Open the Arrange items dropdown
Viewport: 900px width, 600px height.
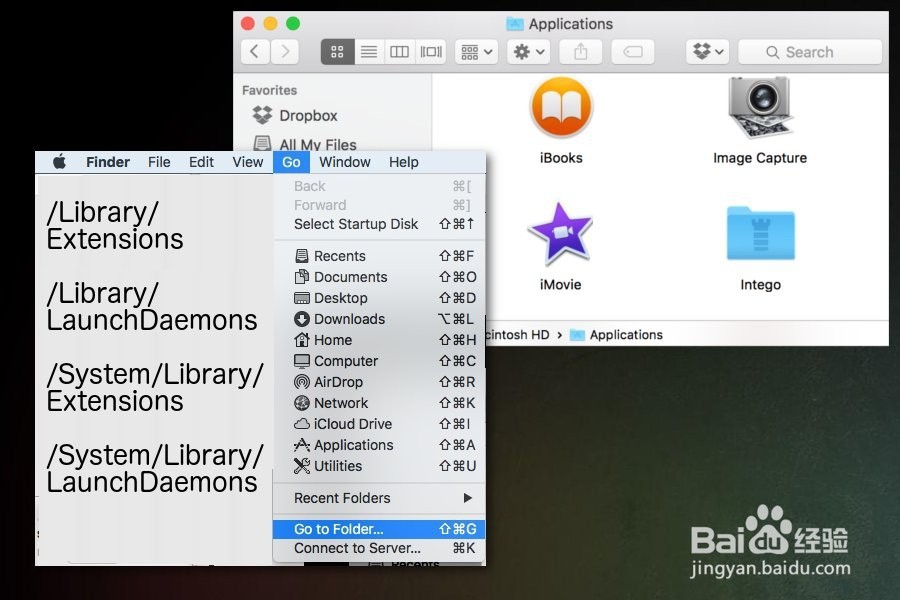(x=476, y=52)
